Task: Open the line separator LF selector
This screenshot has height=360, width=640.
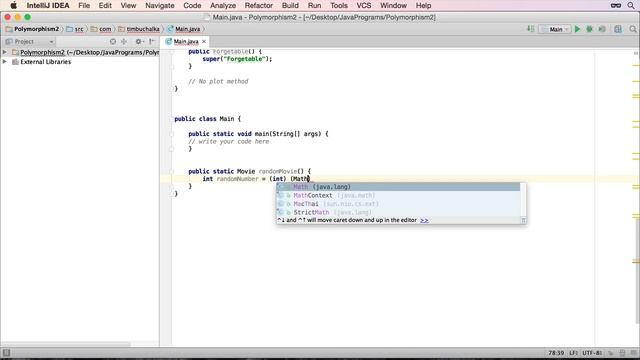Action: tap(573, 353)
